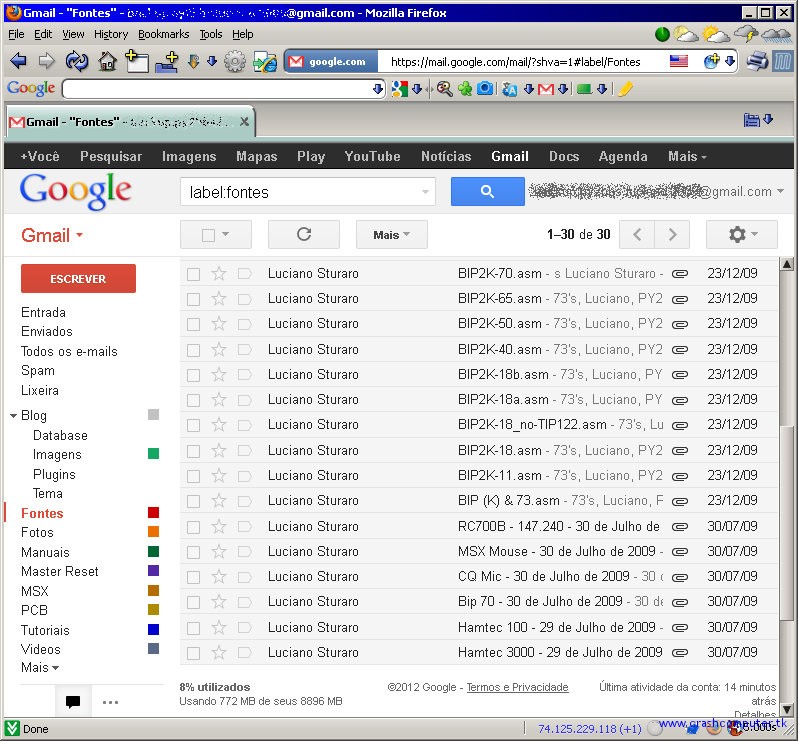798x741 pixels.
Task: Click the green circle status icon near weather
Action: (x=662, y=35)
